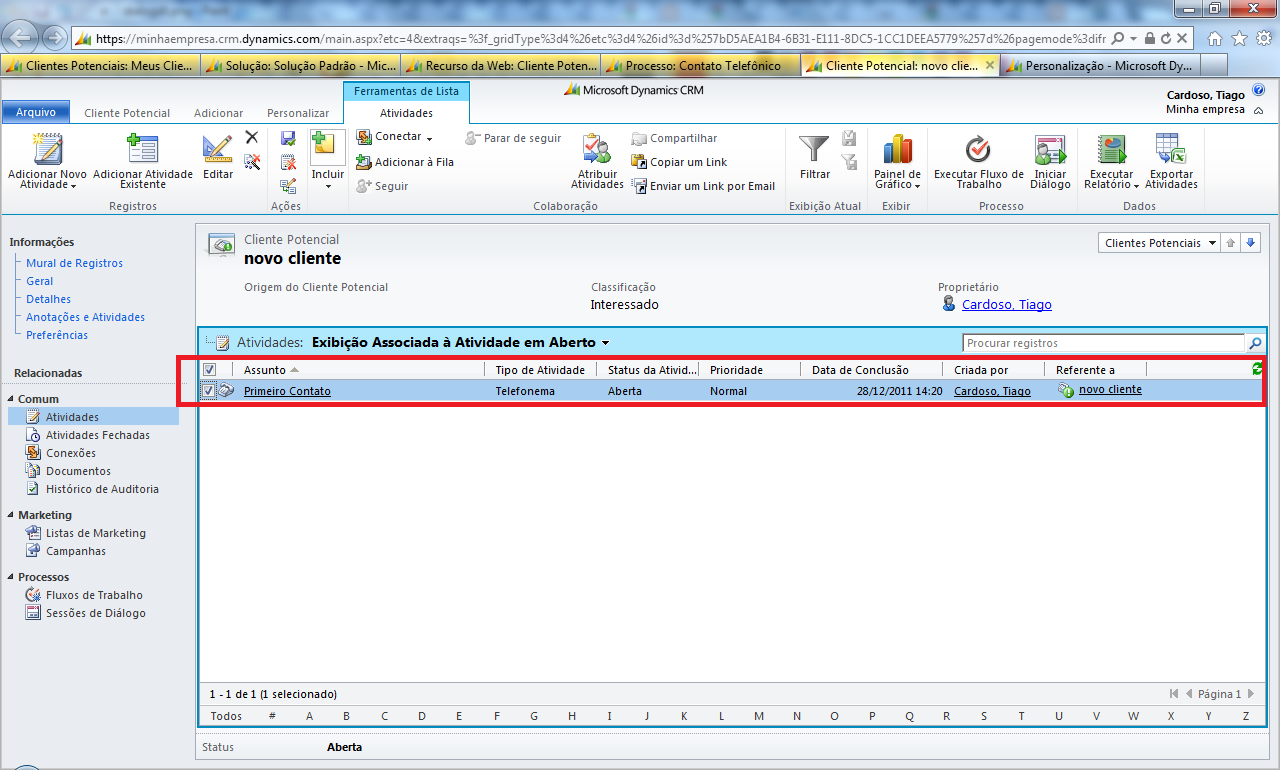Viewport: 1280px width, 770px height.
Task: Open the Filtrar funnel icon
Action: click(815, 150)
